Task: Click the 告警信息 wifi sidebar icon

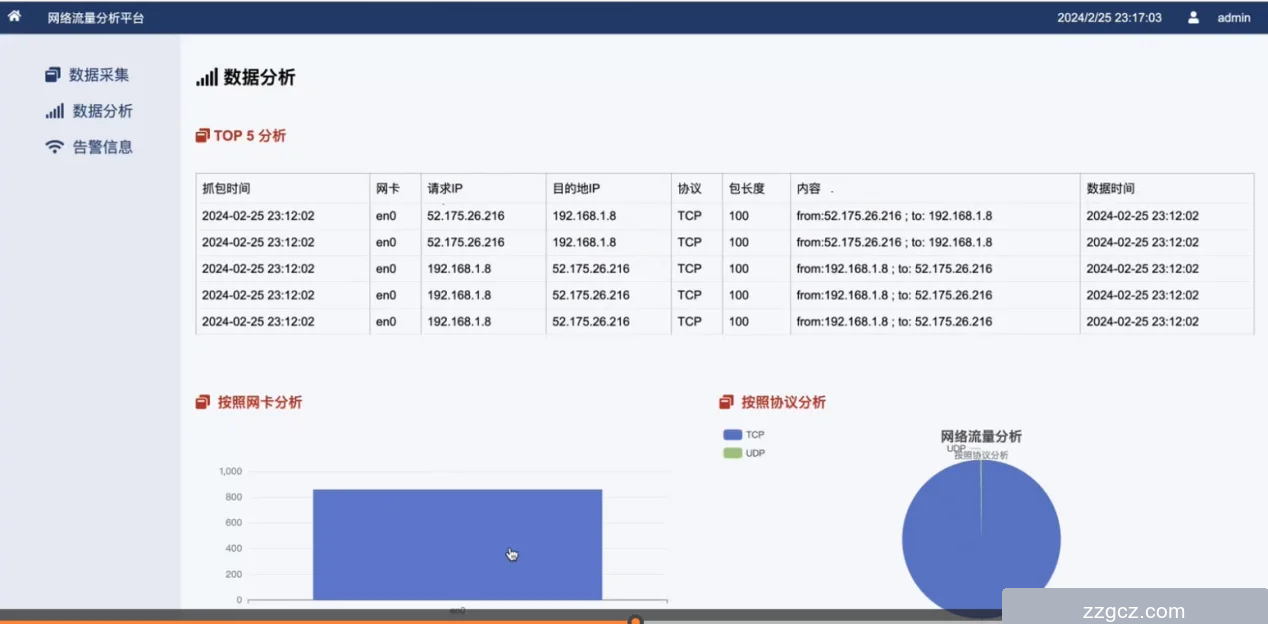Action: pyautogui.click(x=54, y=147)
